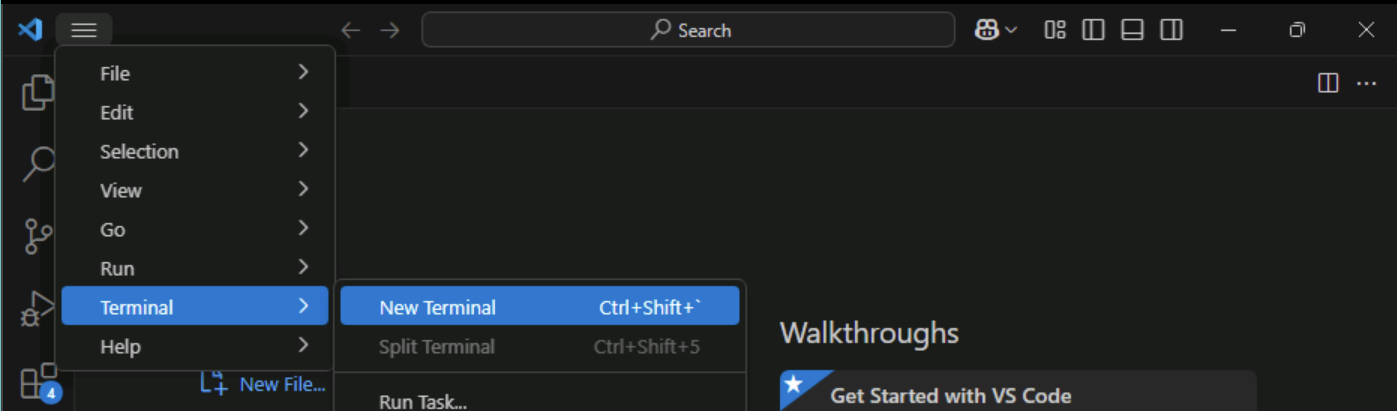Expand the Copilot dropdown chevron
Image resolution: width=1397 pixels, height=411 pixels.
point(1011,30)
